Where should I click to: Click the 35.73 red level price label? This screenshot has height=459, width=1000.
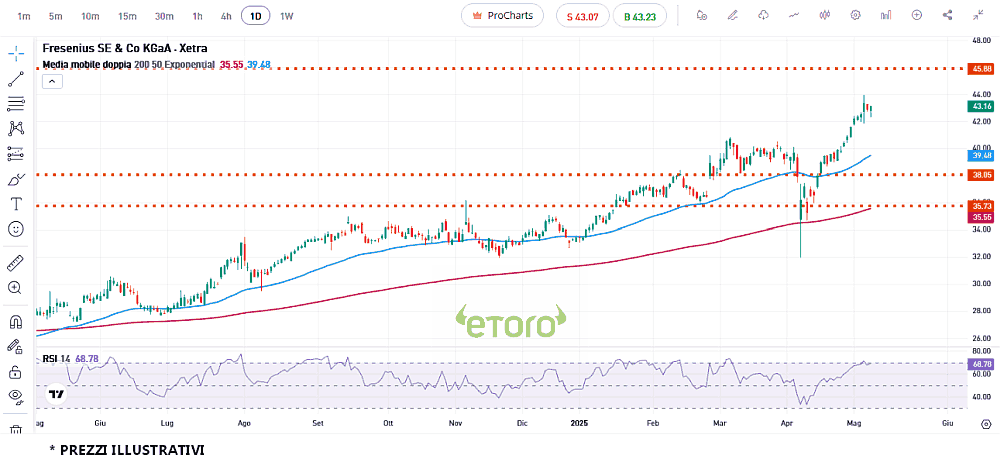coord(981,206)
